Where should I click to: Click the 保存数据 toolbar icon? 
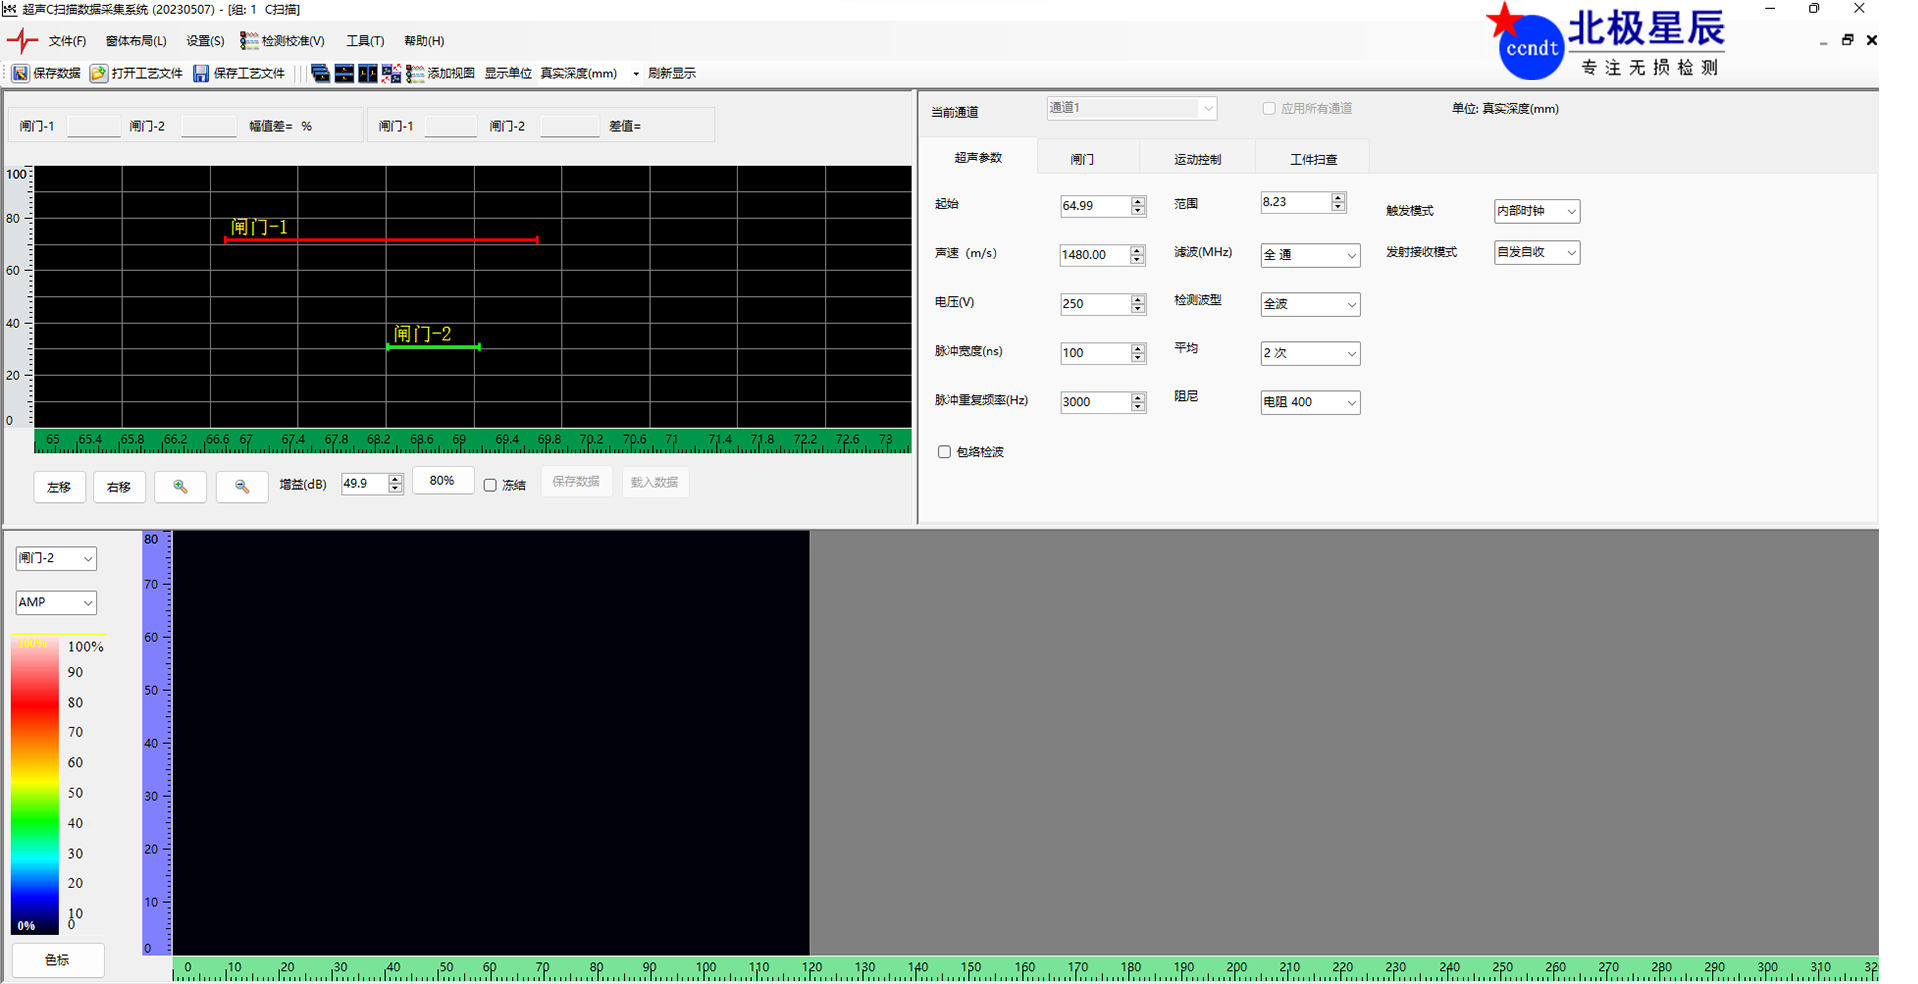point(20,73)
